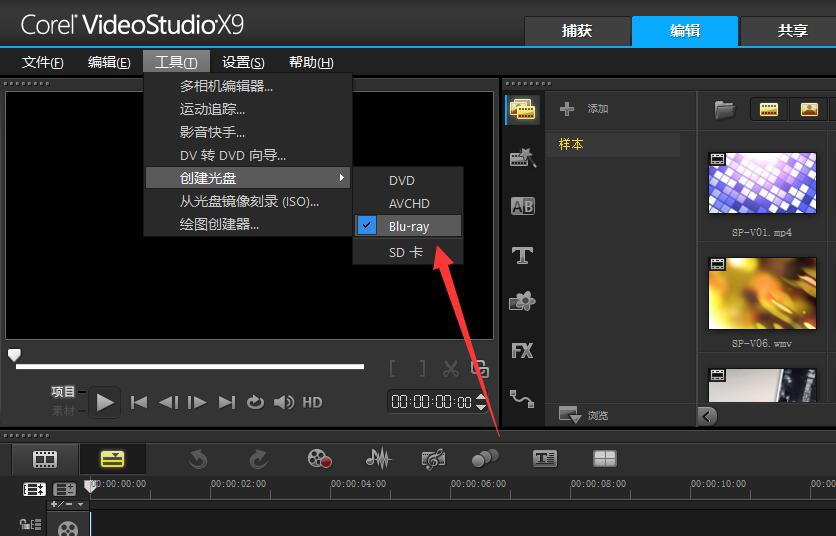Click the import media folder icon
Image resolution: width=836 pixels, height=536 pixels.
point(725,110)
